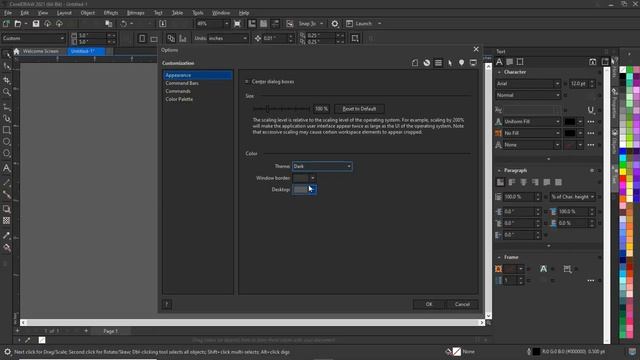The width and height of the screenshot is (640, 360).
Task: Select center paragraph alignment in Text docker
Action: tap(524, 182)
